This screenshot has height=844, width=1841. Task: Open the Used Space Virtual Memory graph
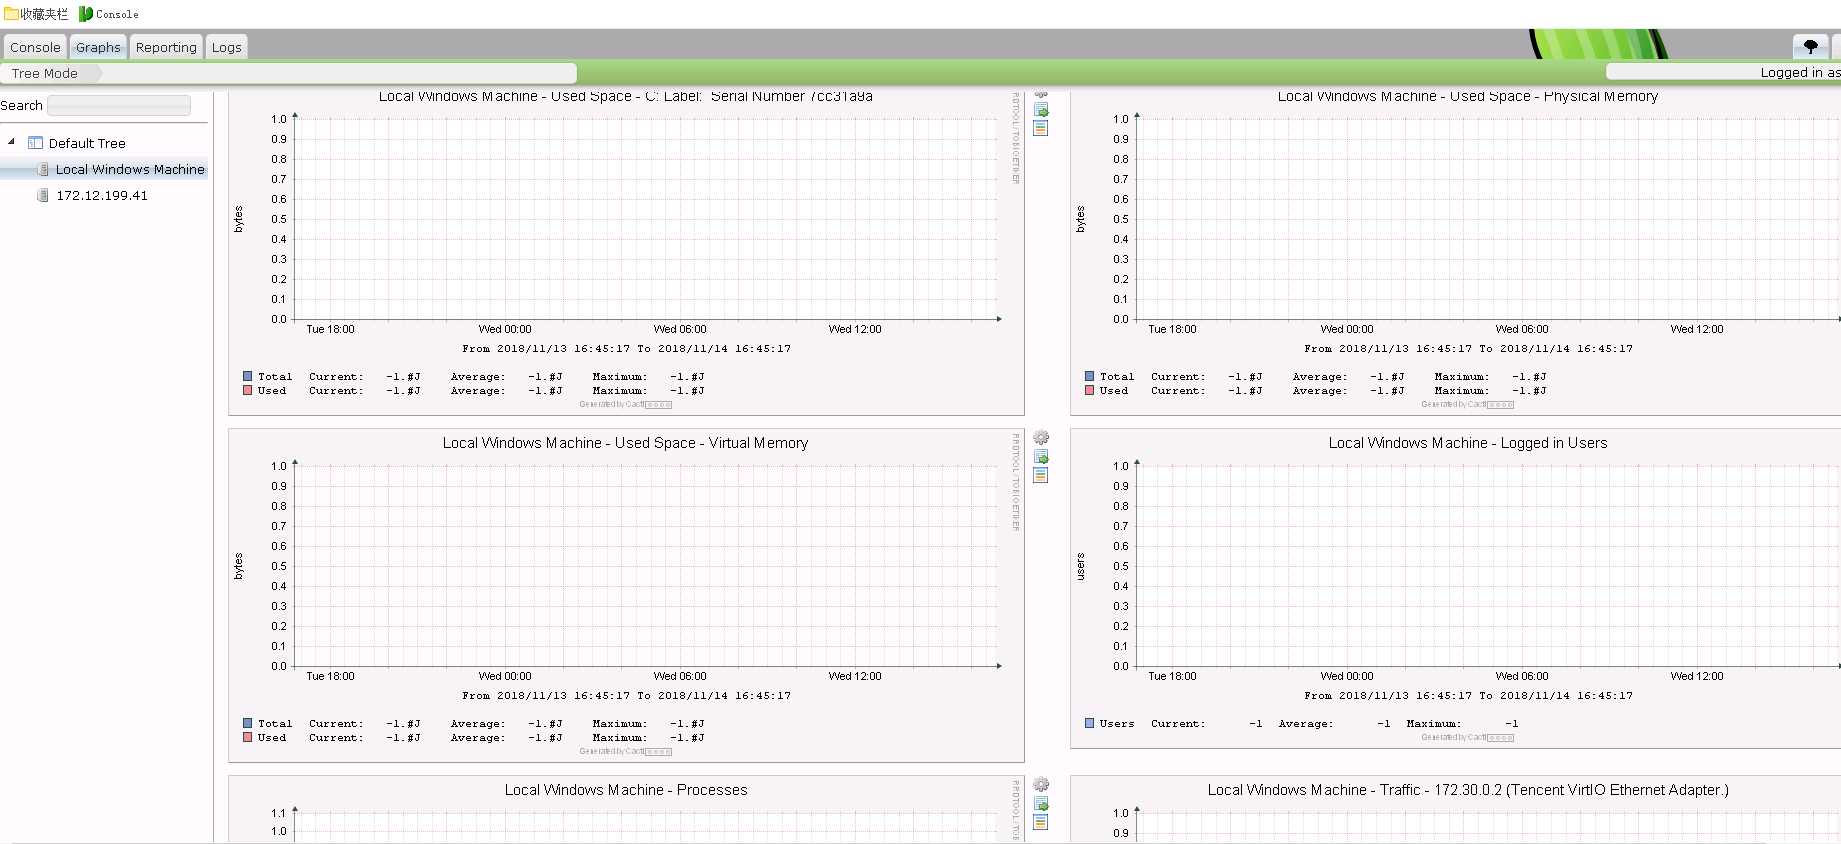(626, 595)
